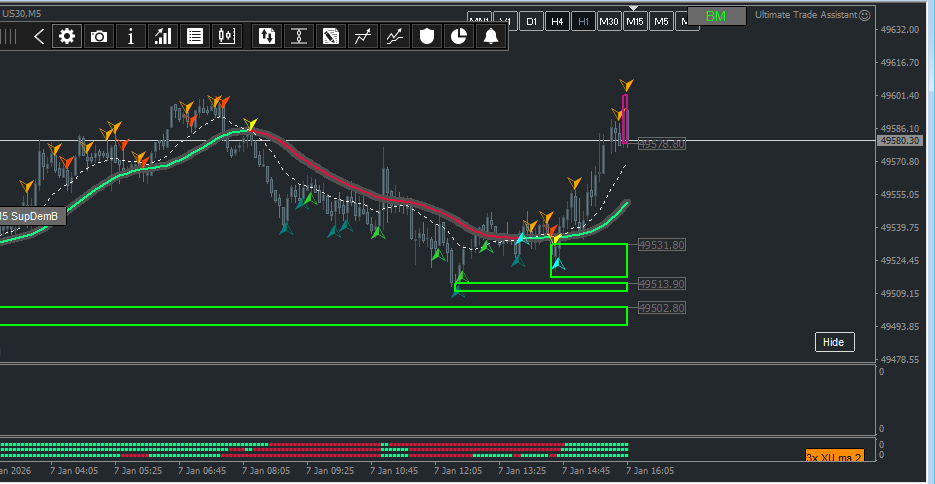935x484 pixels.
Task: Click the 7 Jan 10:45 time label
Action: click(x=394, y=471)
